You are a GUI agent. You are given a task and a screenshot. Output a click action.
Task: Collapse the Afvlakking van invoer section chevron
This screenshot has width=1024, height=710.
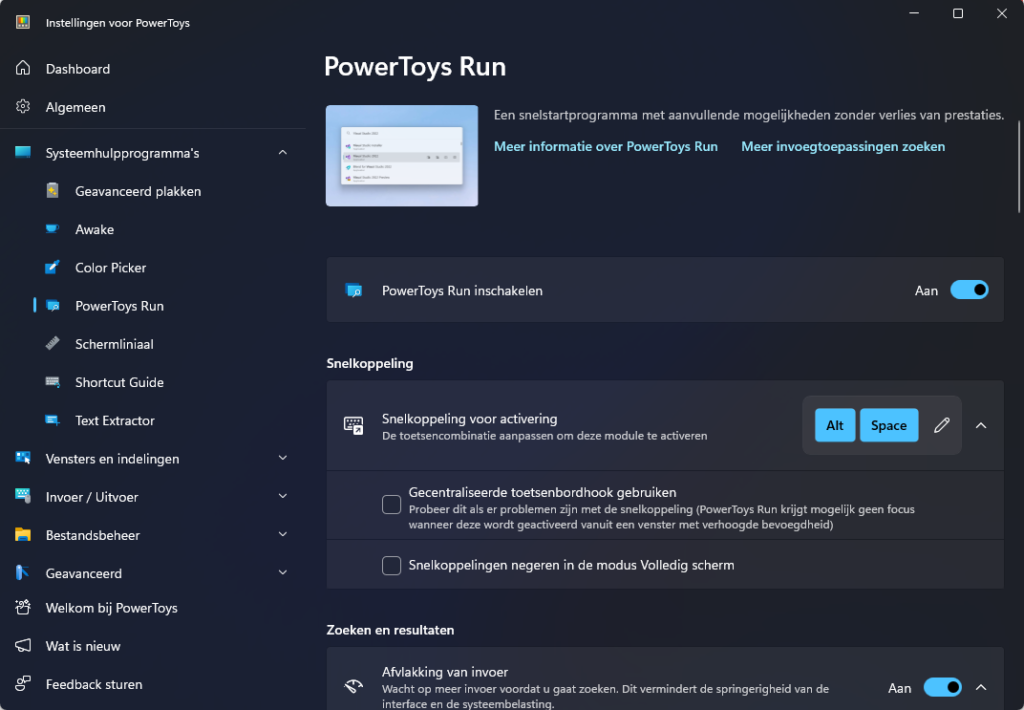[x=981, y=687]
